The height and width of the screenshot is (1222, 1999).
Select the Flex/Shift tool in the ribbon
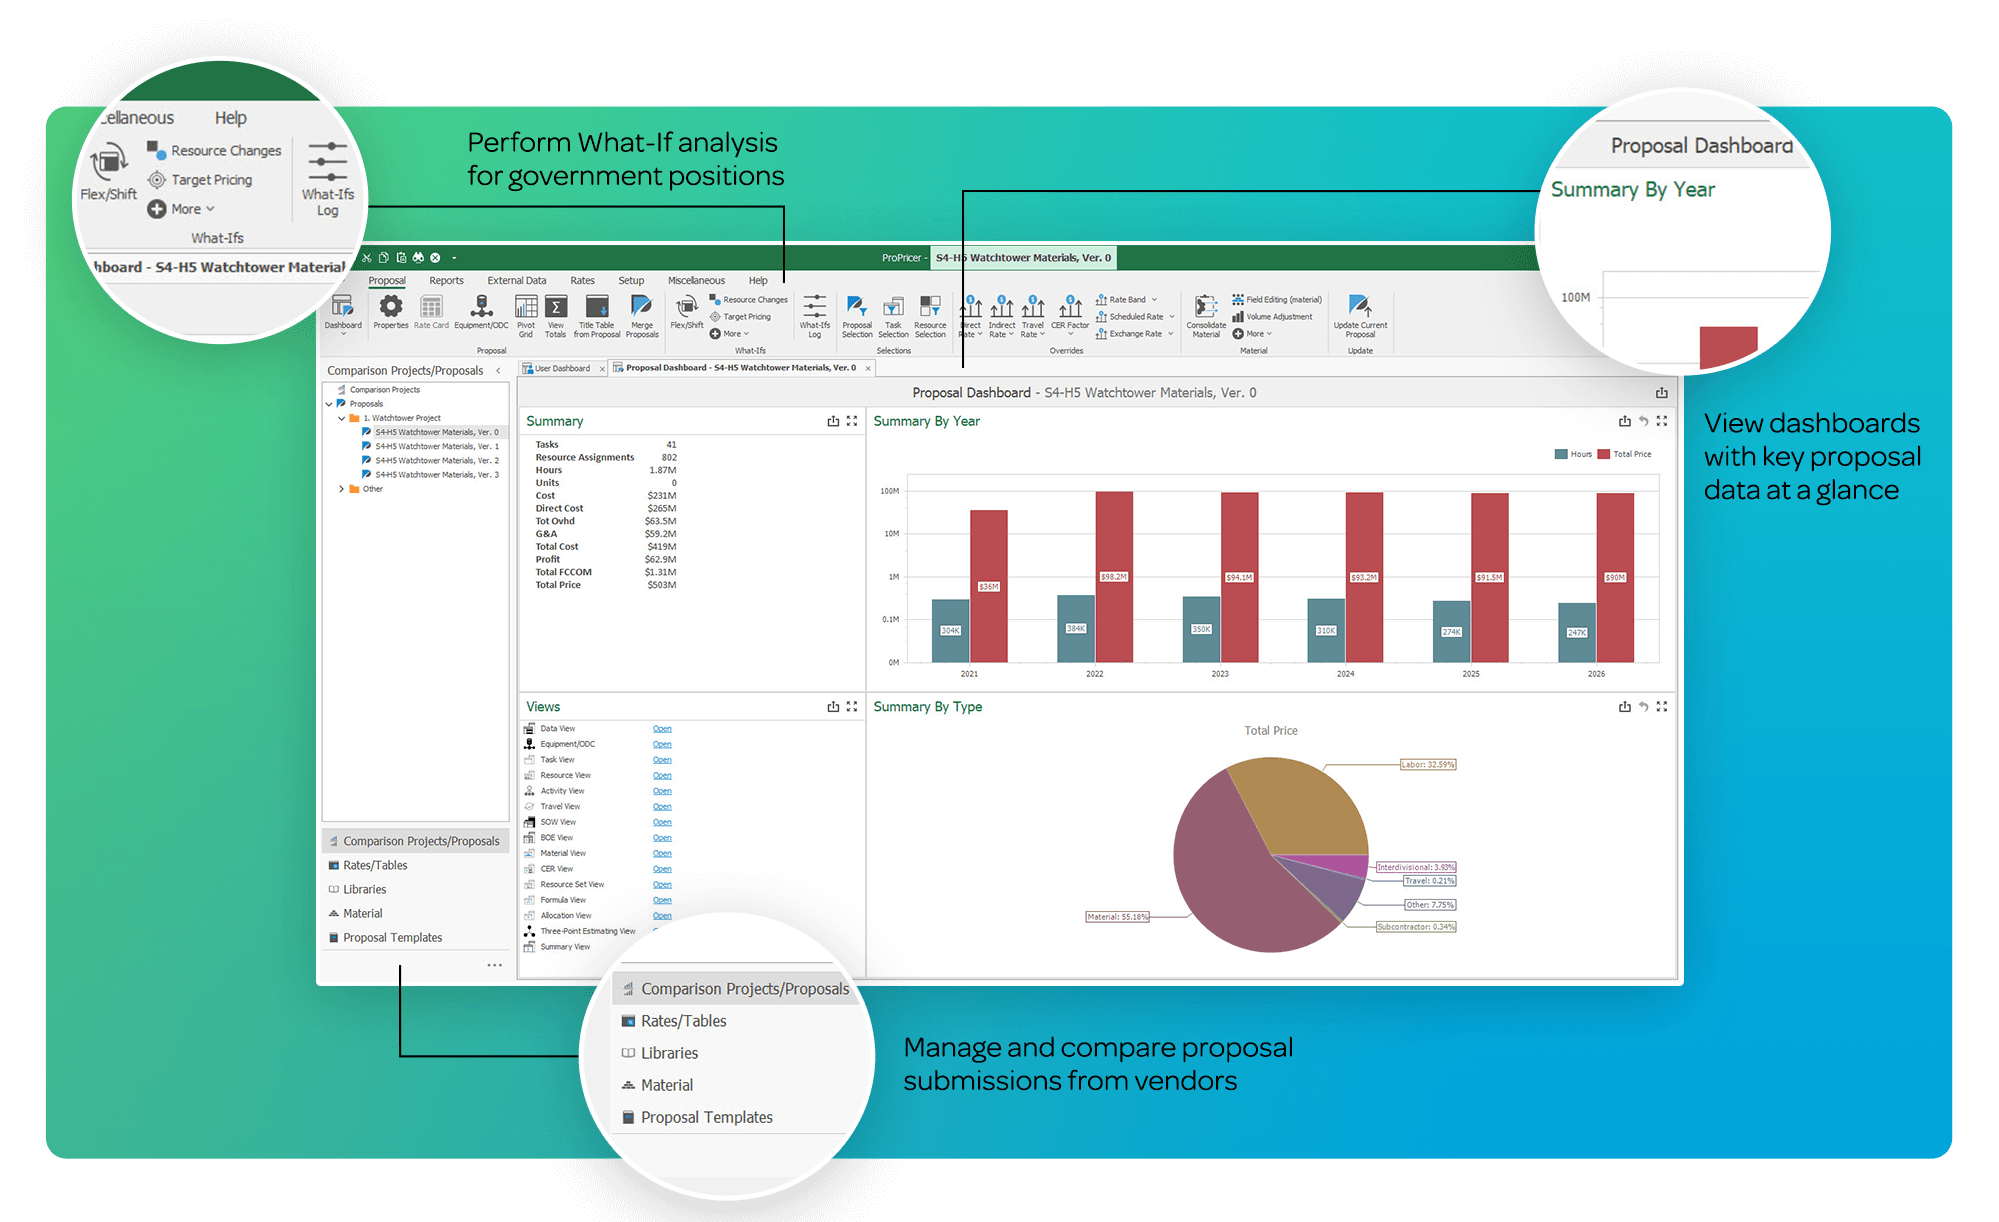[x=687, y=313]
